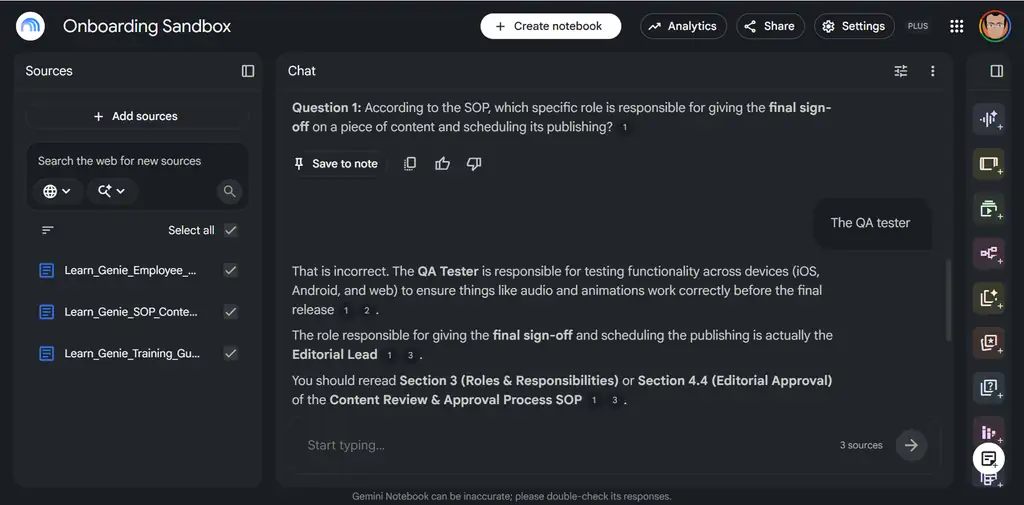
Task: Click the chat scrollbar thumb
Action: click(948, 301)
